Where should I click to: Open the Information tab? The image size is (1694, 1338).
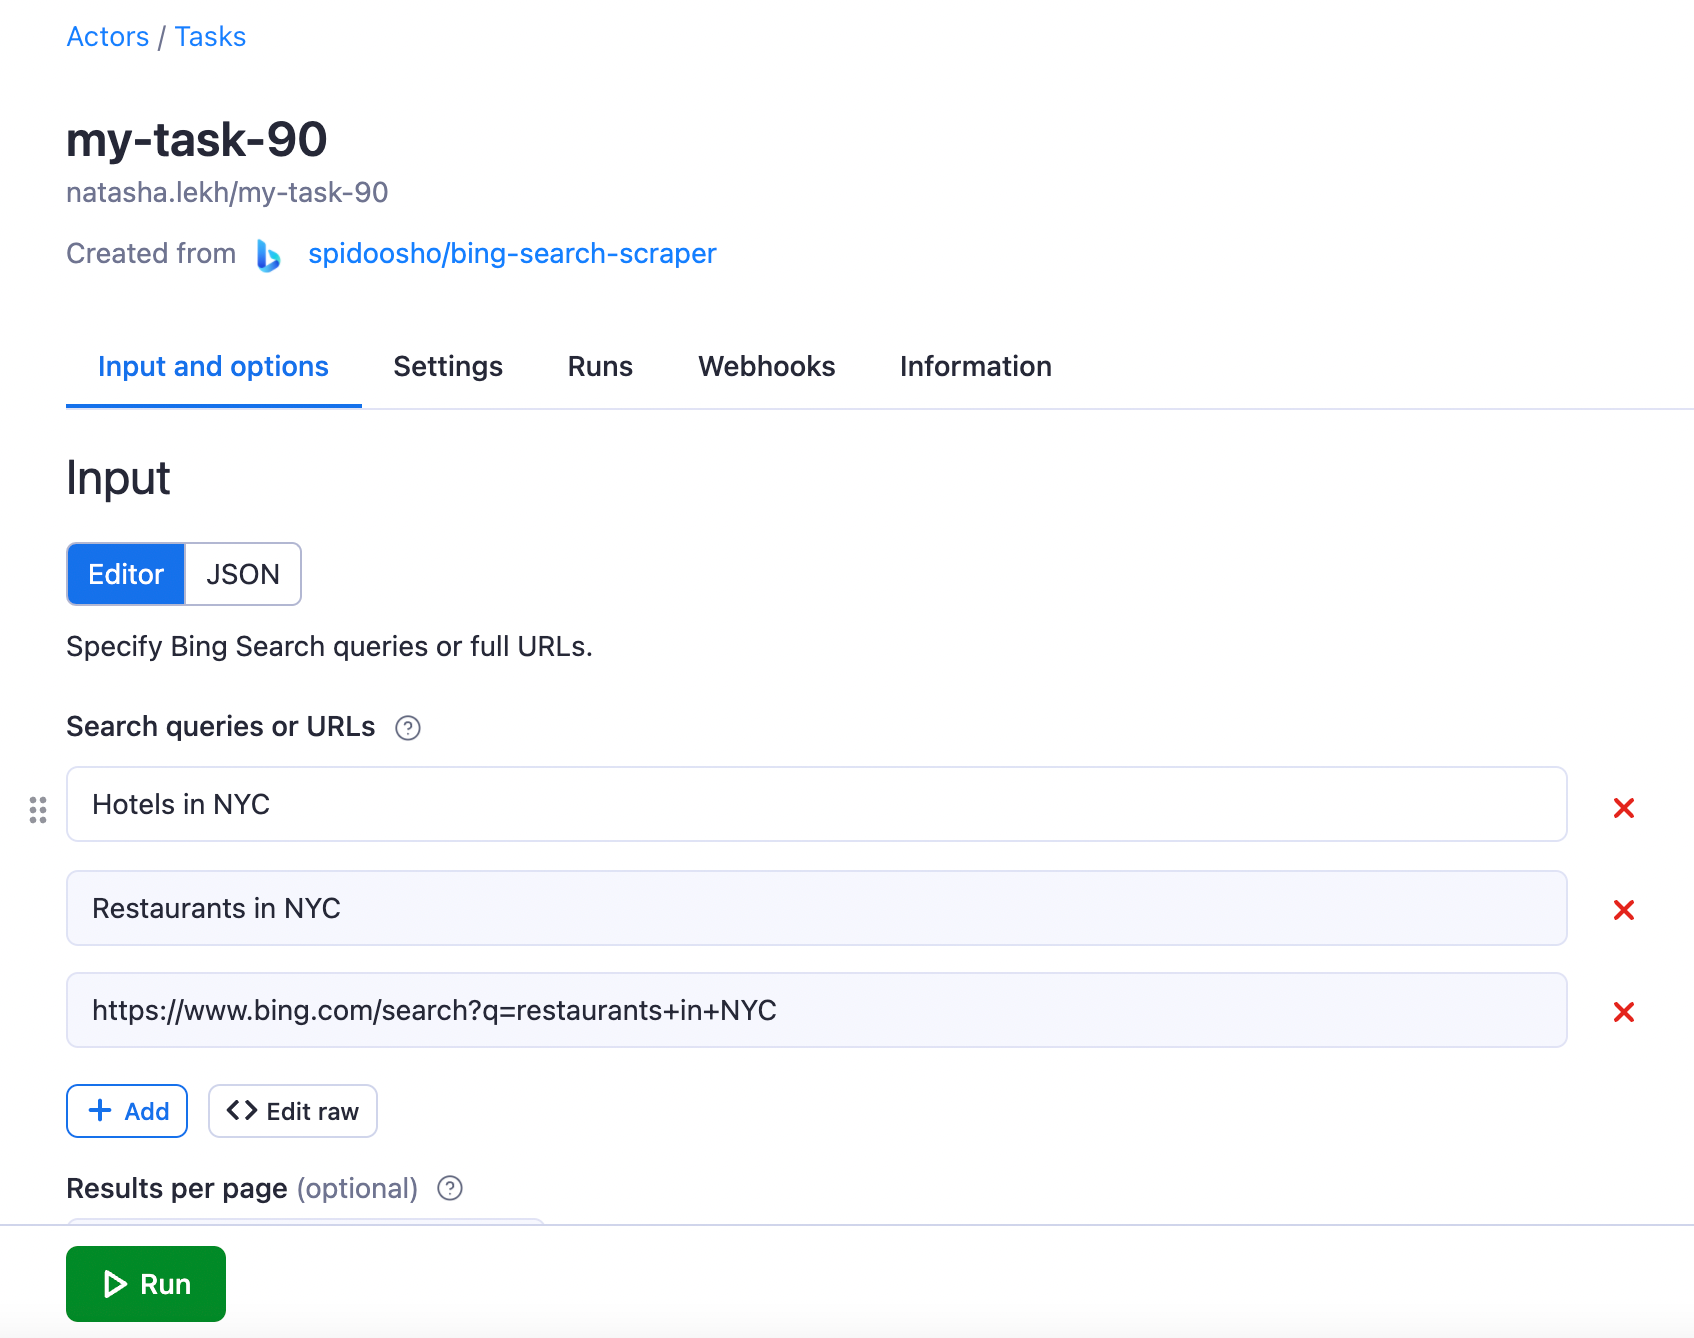[x=975, y=367]
